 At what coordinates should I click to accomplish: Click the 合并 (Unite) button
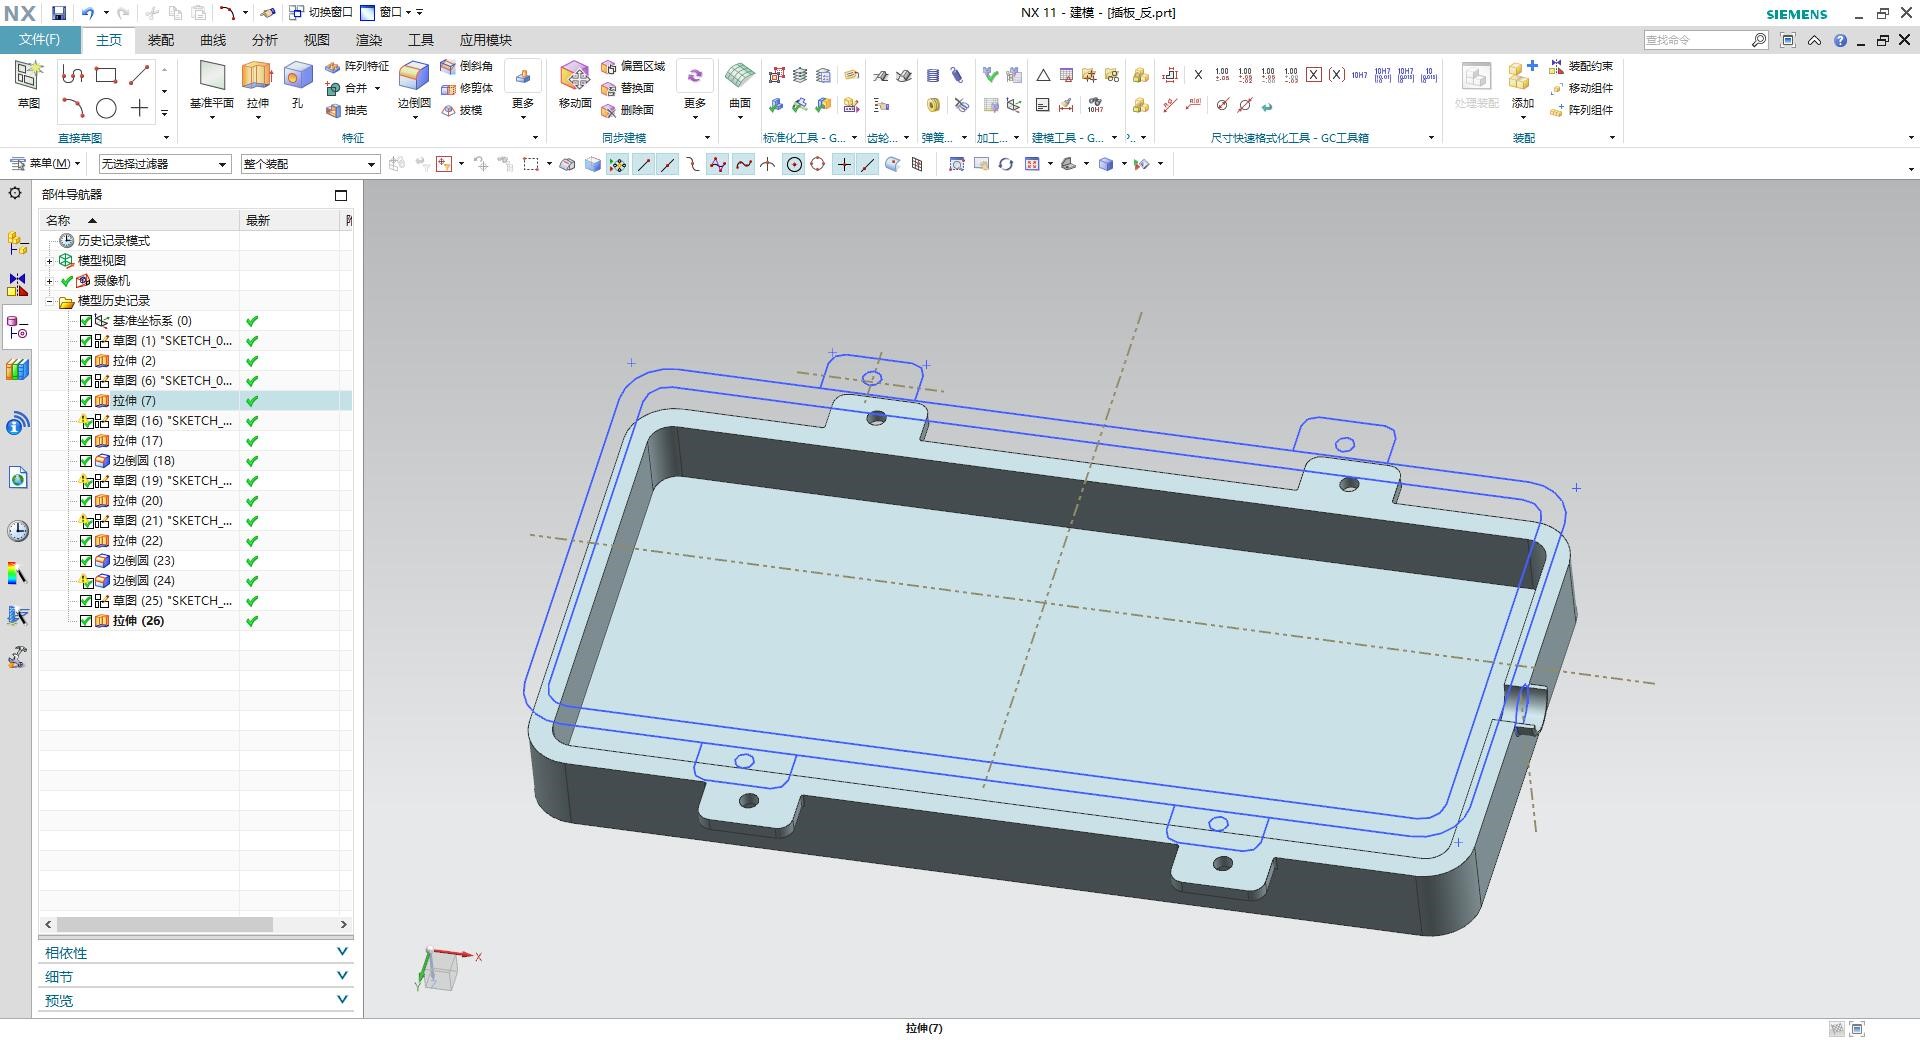(x=348, y=88)
